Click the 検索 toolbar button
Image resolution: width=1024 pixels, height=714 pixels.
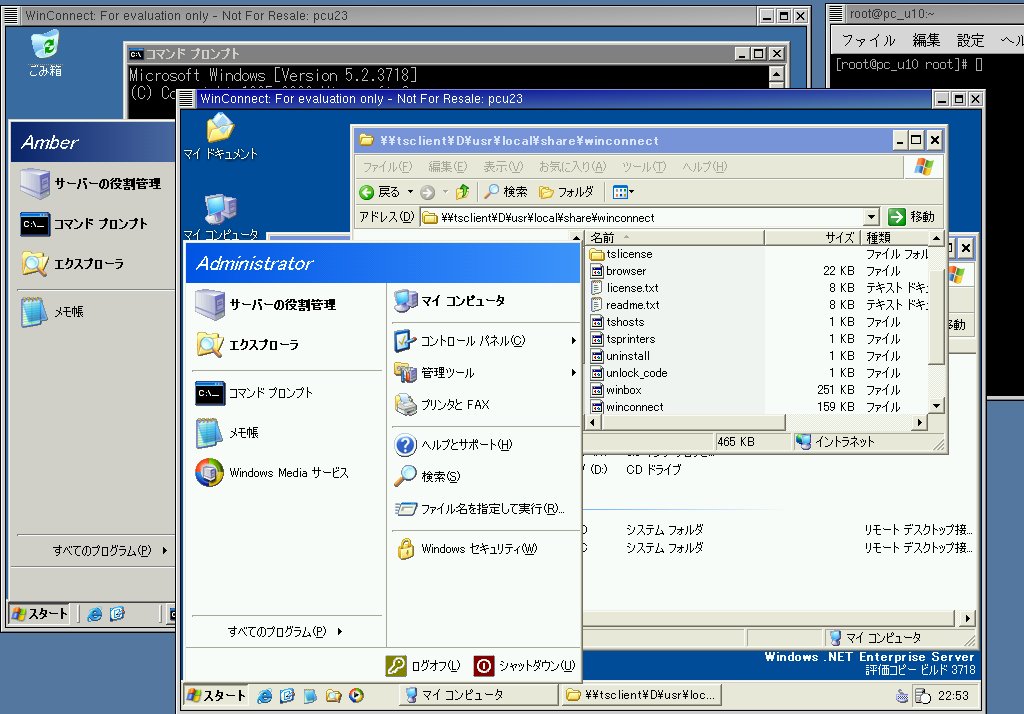tap(506, 191)
